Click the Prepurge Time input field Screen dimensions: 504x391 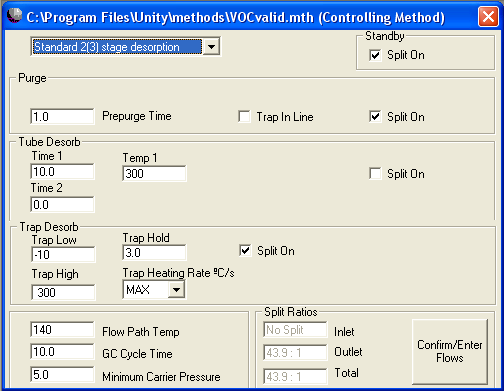(62, 117)
